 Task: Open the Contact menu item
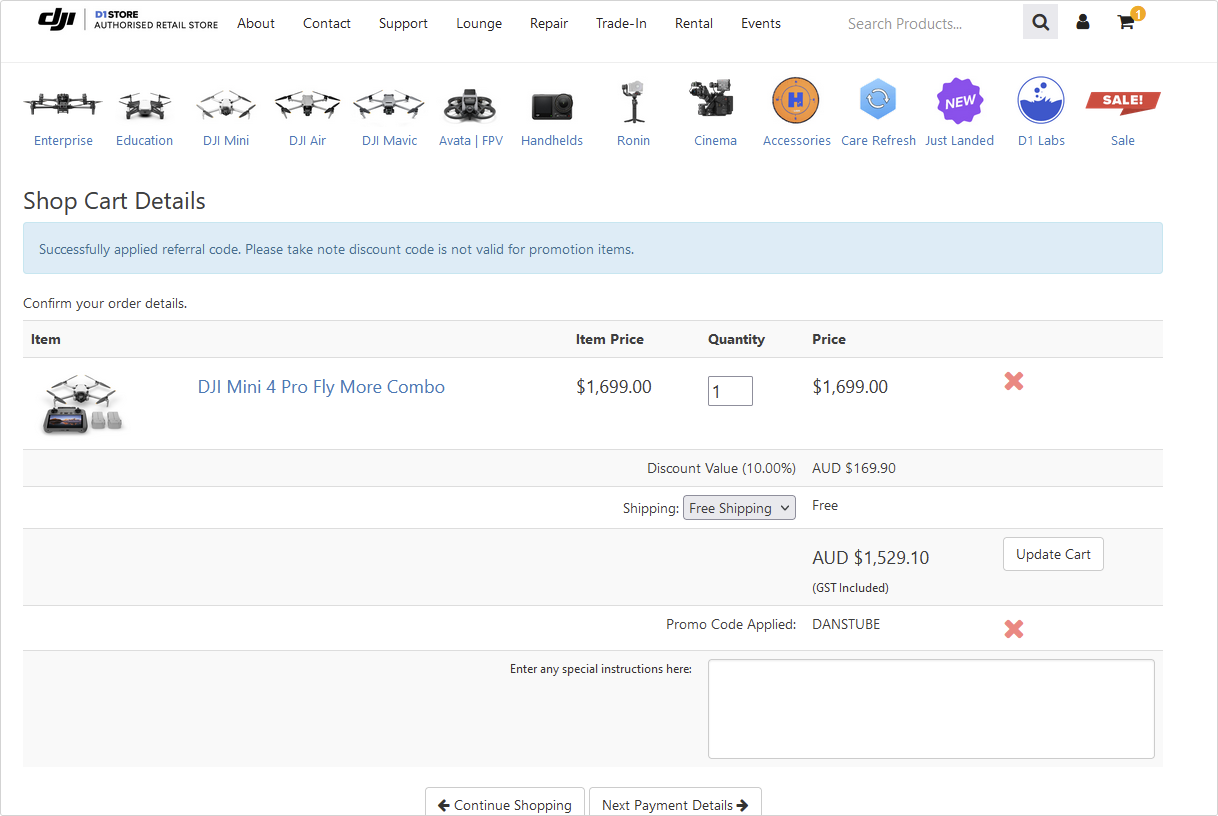[327, 23]
